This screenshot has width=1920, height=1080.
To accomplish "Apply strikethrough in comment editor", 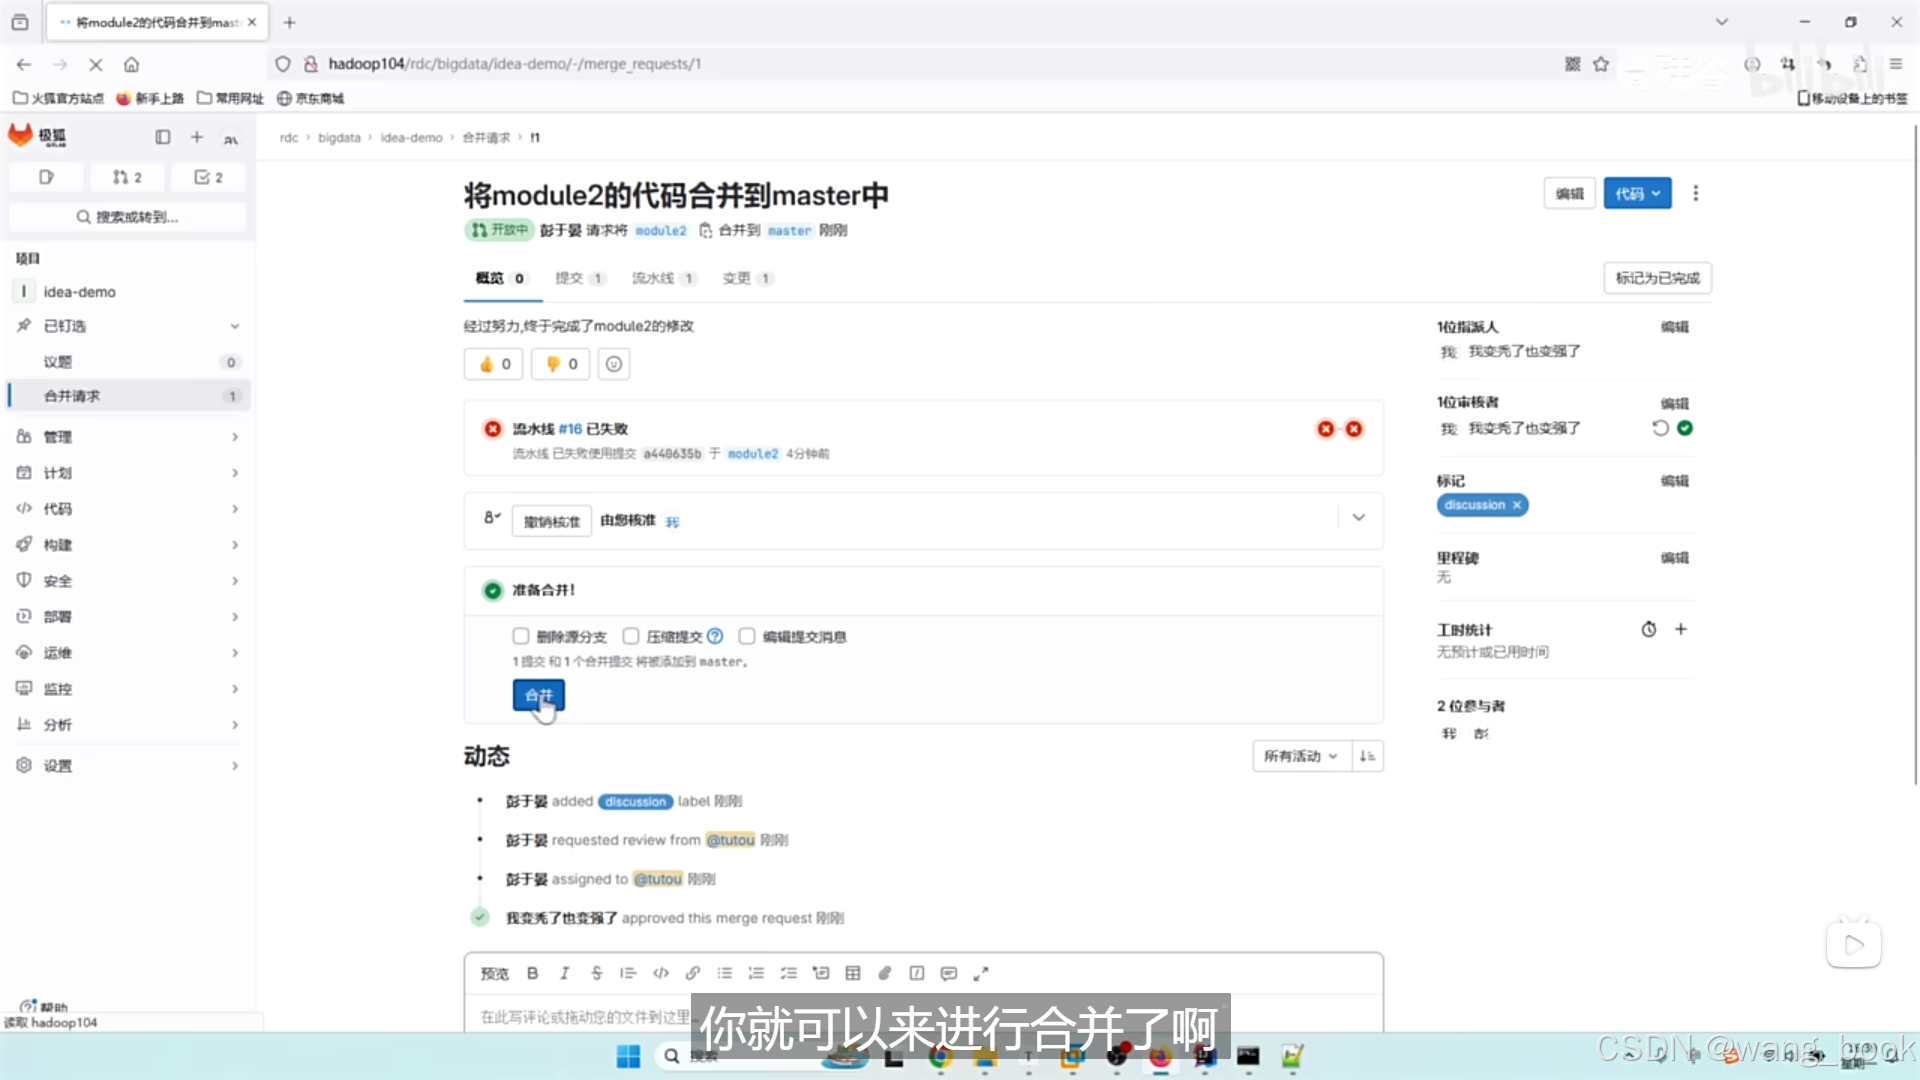I will (597, 973).
